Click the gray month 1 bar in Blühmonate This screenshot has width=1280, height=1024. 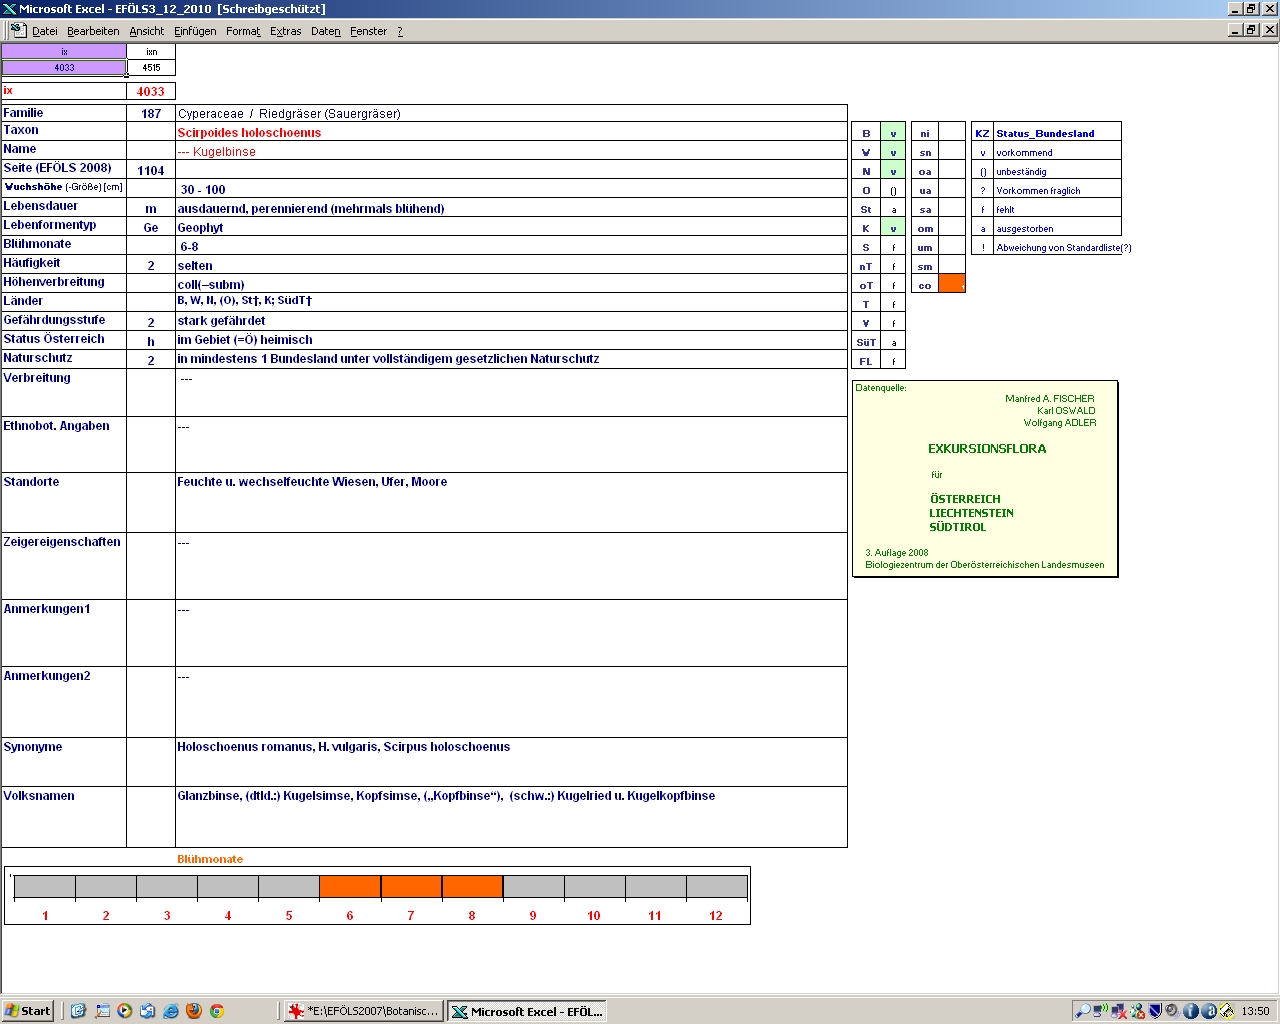coord(45,887)
